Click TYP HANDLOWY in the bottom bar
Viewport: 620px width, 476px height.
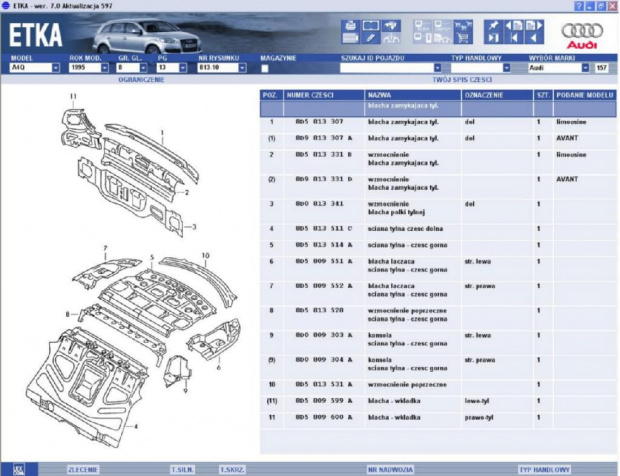tap(544, 470)
